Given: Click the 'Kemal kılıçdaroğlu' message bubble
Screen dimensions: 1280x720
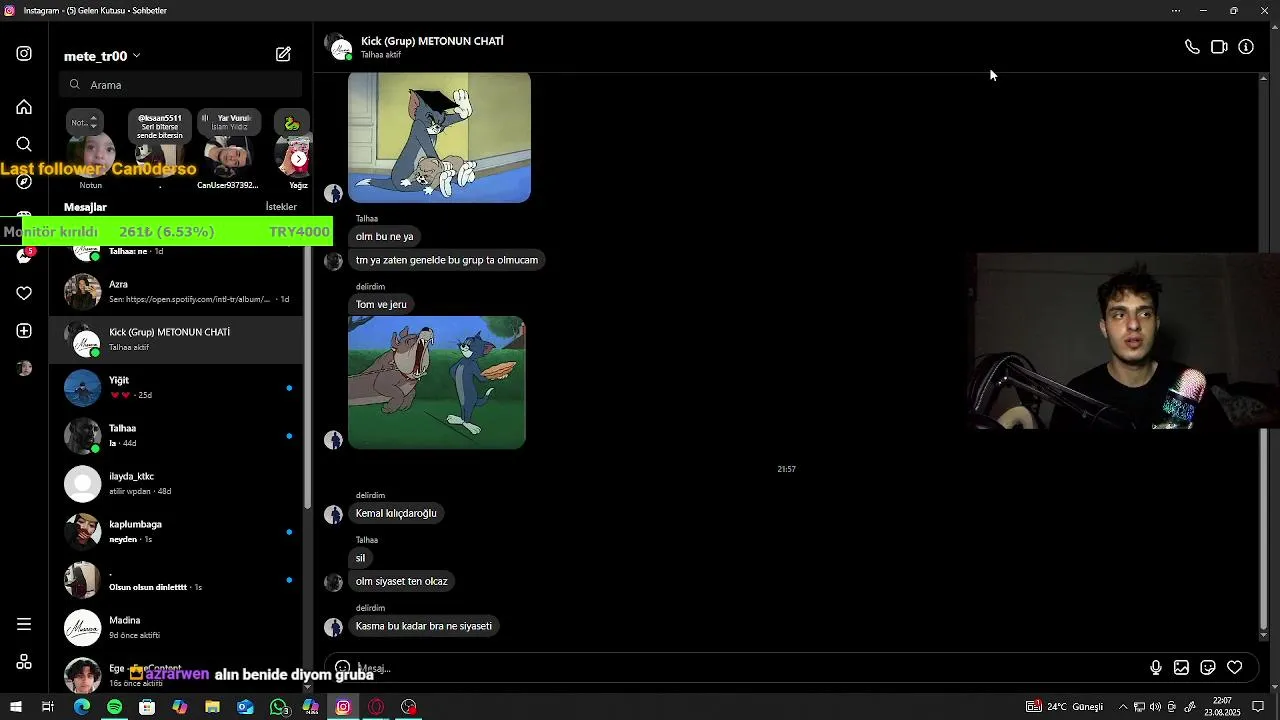Looking at the screenshot, I should pos(396,514).
